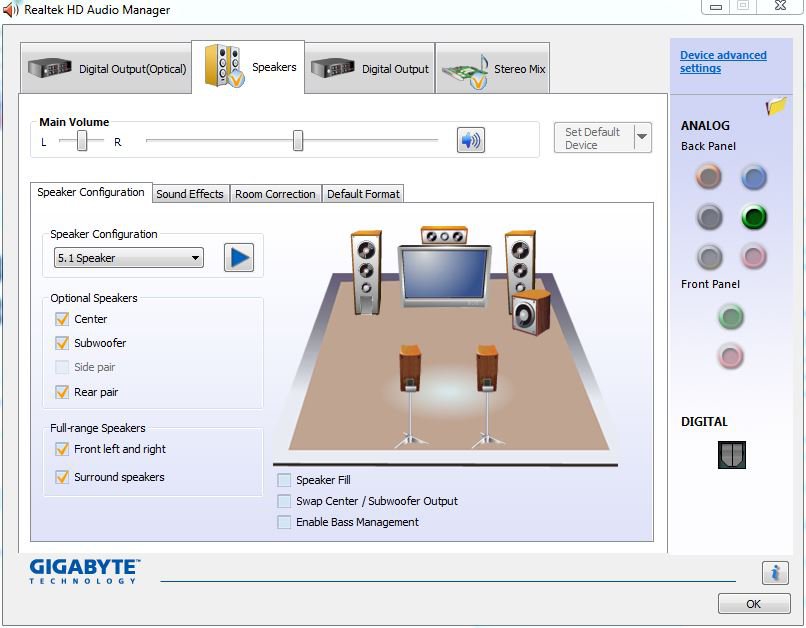The height and width of the screenshot is (628, 806).
Task: Click the green Back Panel line-out jack
Action: pyautogui.click(x=753, y=217)
